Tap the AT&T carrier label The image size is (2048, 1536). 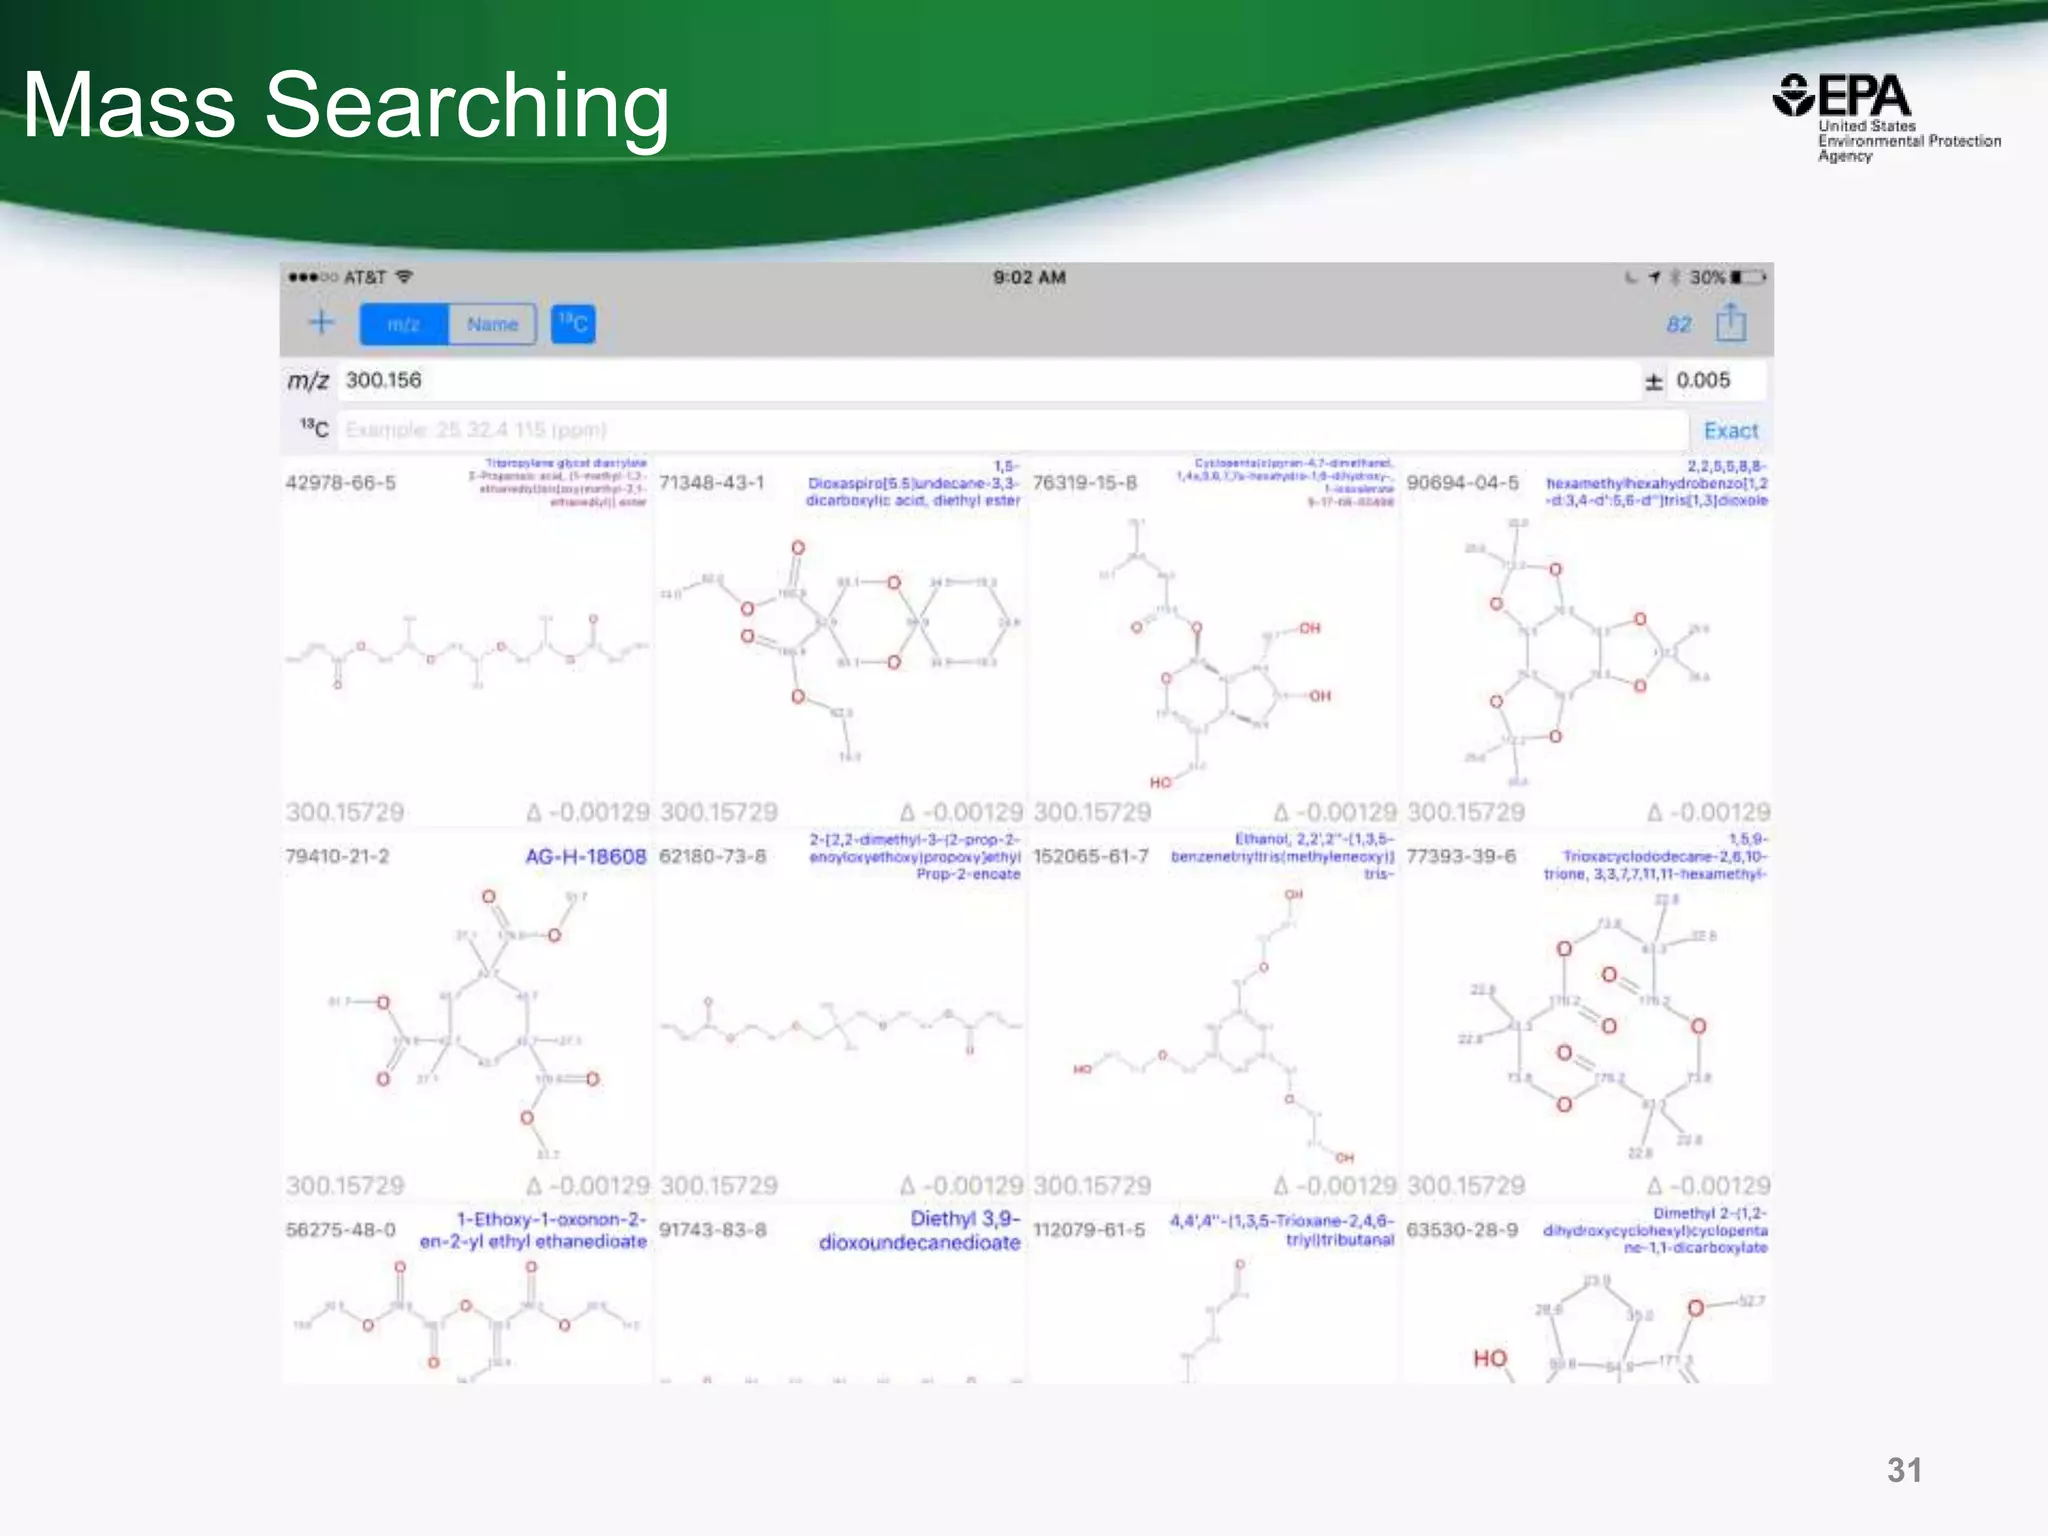365,277
